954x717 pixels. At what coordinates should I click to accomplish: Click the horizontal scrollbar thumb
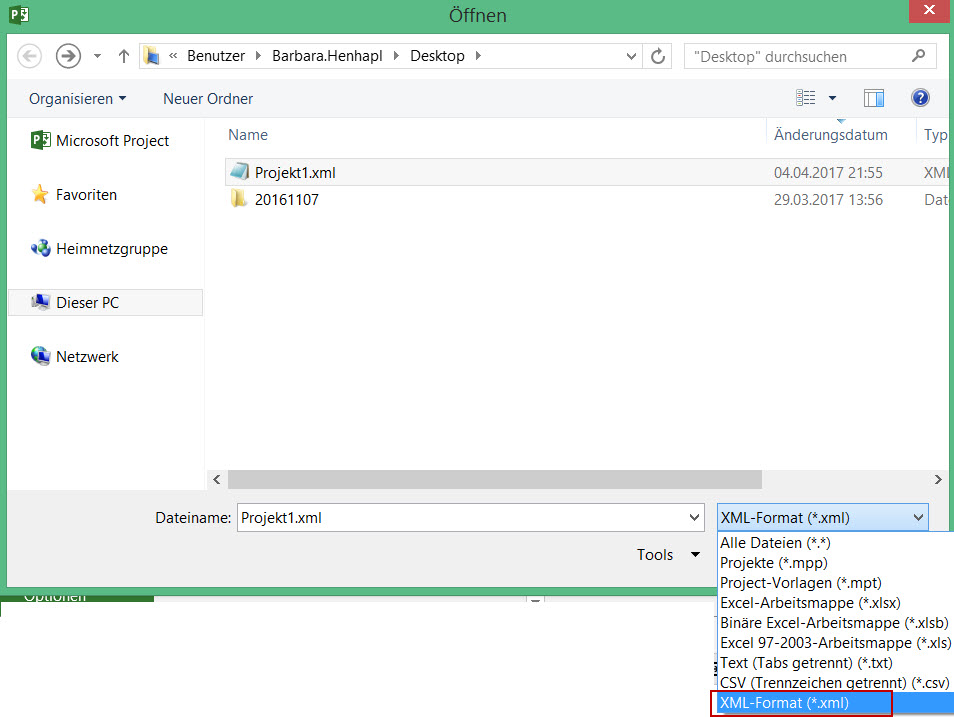(x=495, y=480)
